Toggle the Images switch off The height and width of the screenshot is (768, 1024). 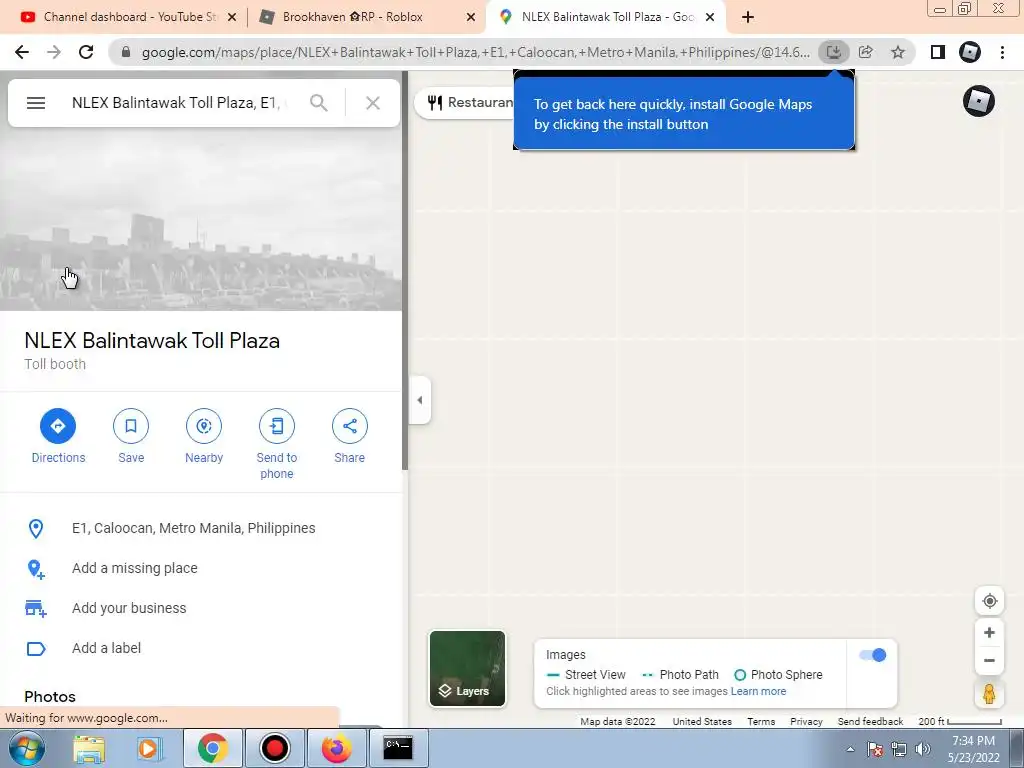[x=873, y=655]
